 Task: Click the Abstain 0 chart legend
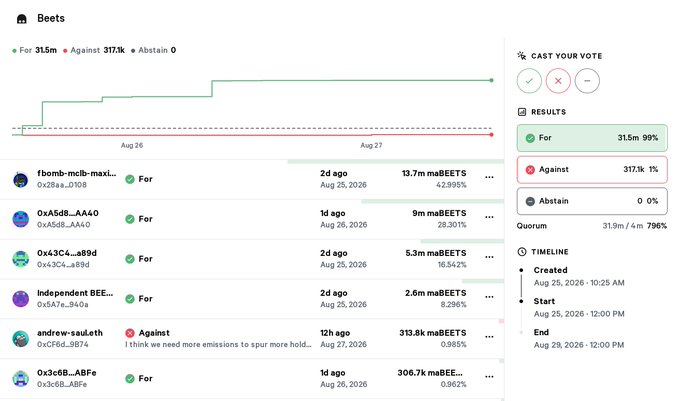pos(154,50)
